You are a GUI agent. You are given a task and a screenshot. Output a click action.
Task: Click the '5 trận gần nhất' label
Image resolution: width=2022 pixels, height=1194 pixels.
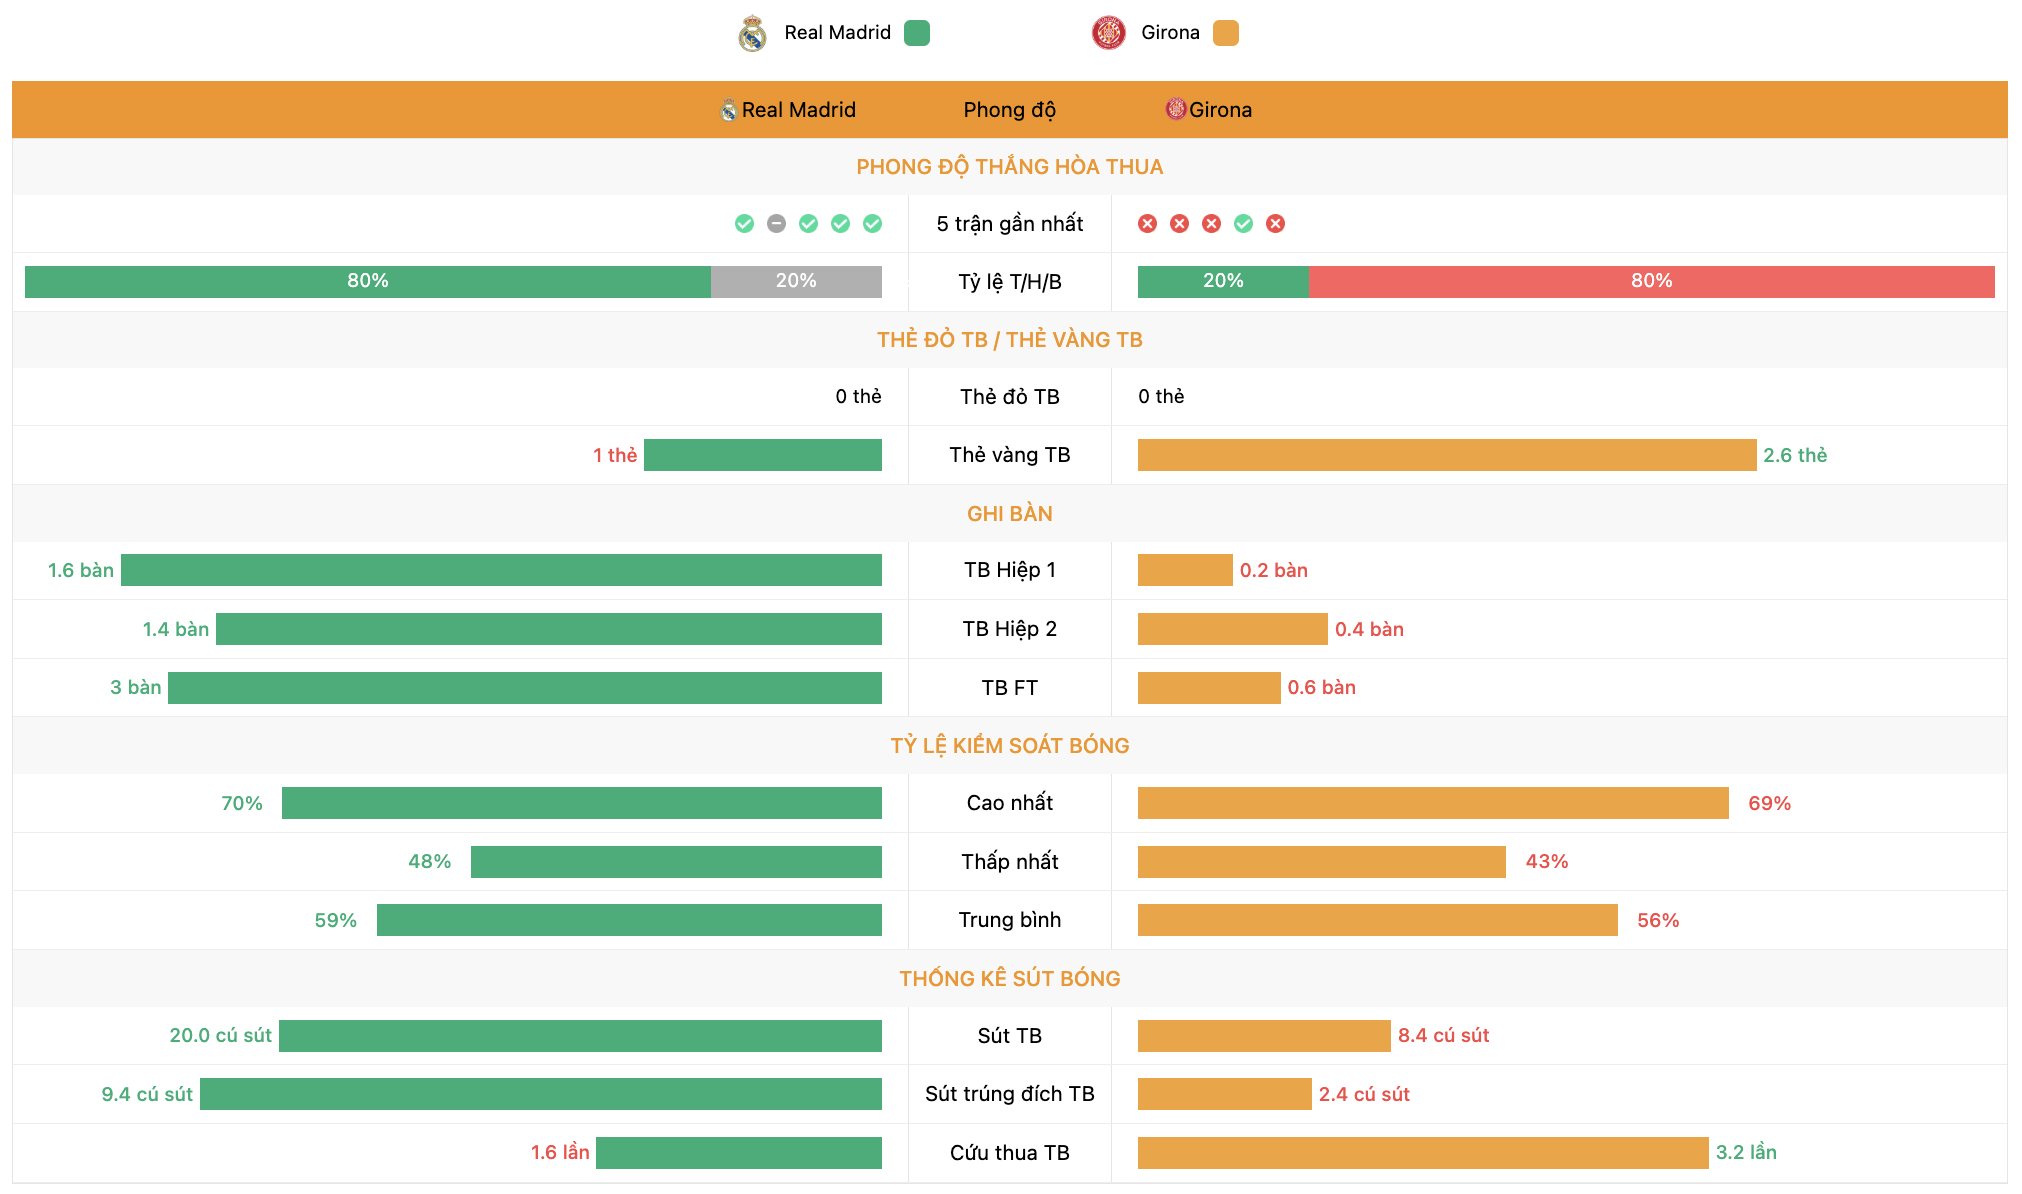pos(1009,224)
